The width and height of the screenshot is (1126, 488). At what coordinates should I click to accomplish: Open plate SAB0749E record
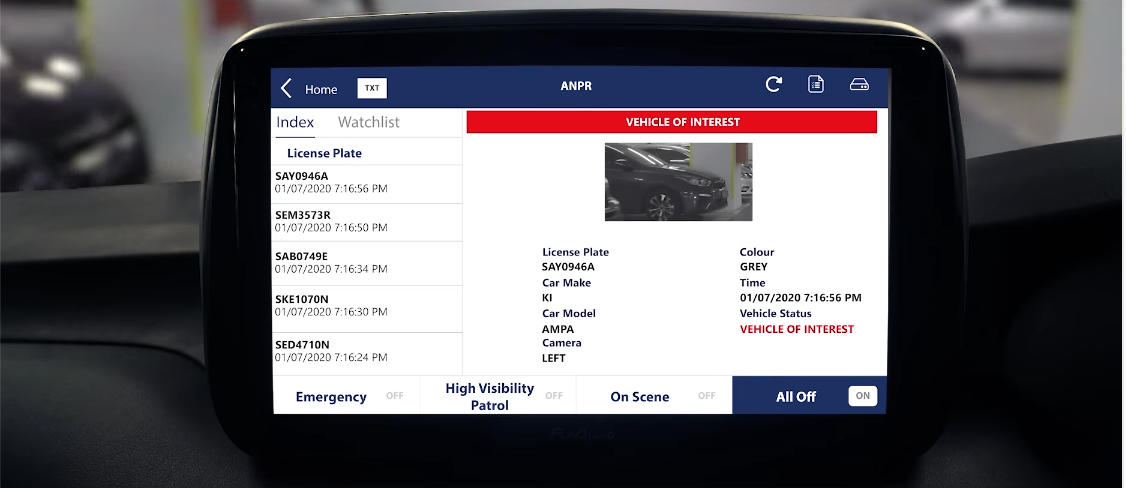(x=366, y=262)
